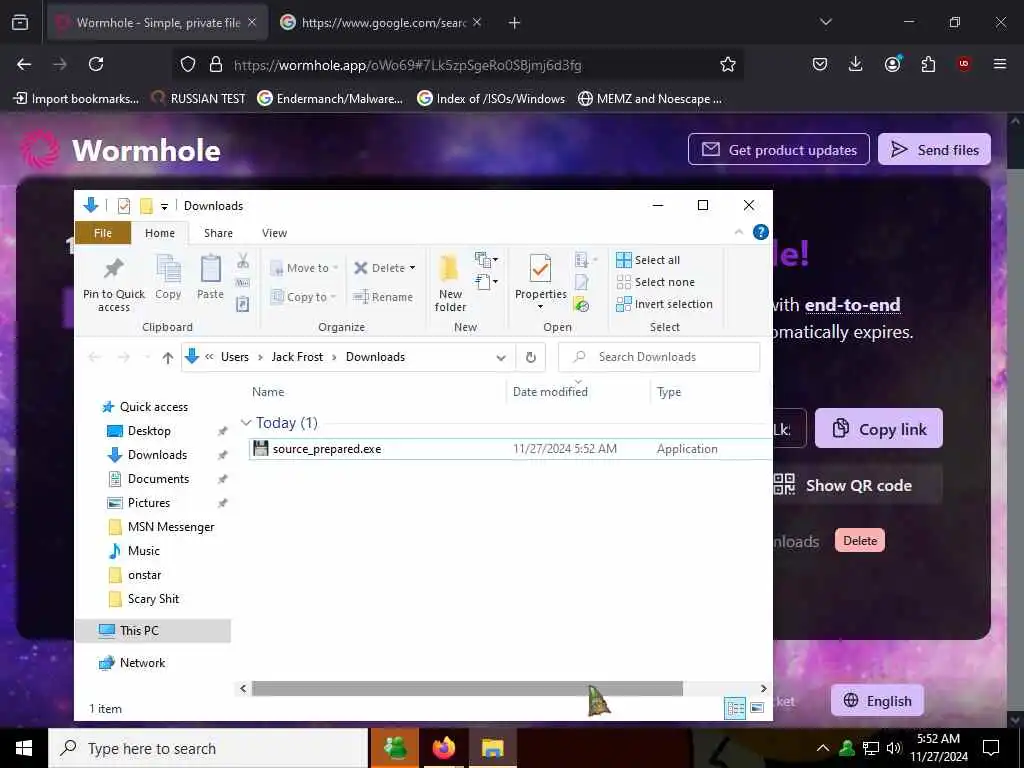The width and height of the screenshot is (1024, 768).
Task: Switch Explorer to Large icons view
Action: (758, 708)
